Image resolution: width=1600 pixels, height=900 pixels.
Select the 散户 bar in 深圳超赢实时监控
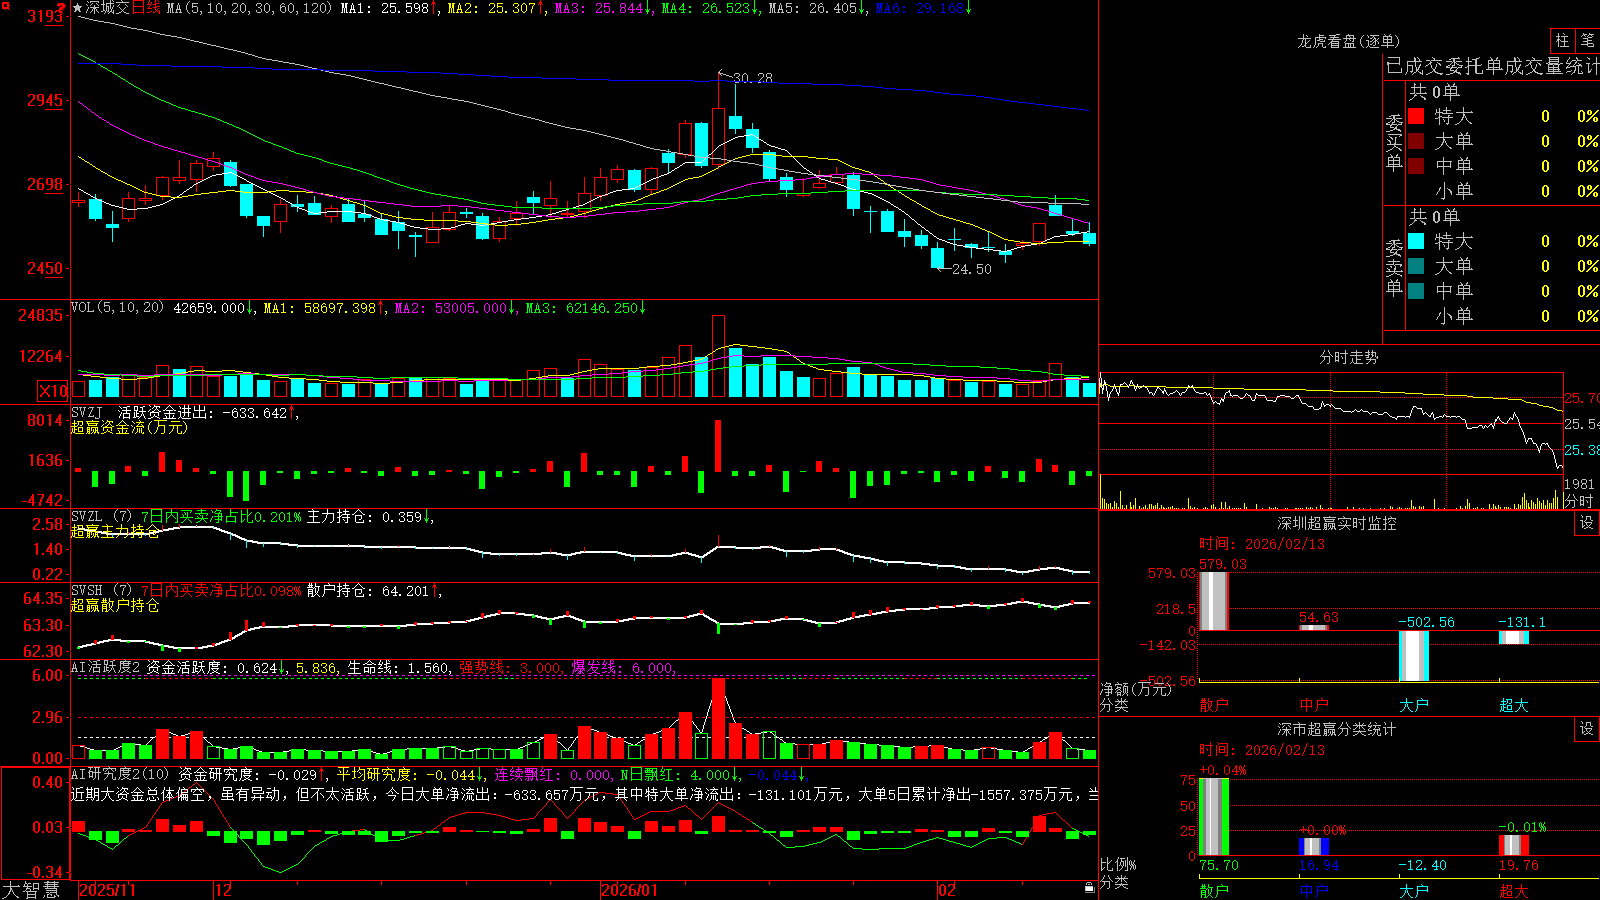(1214, 601)
